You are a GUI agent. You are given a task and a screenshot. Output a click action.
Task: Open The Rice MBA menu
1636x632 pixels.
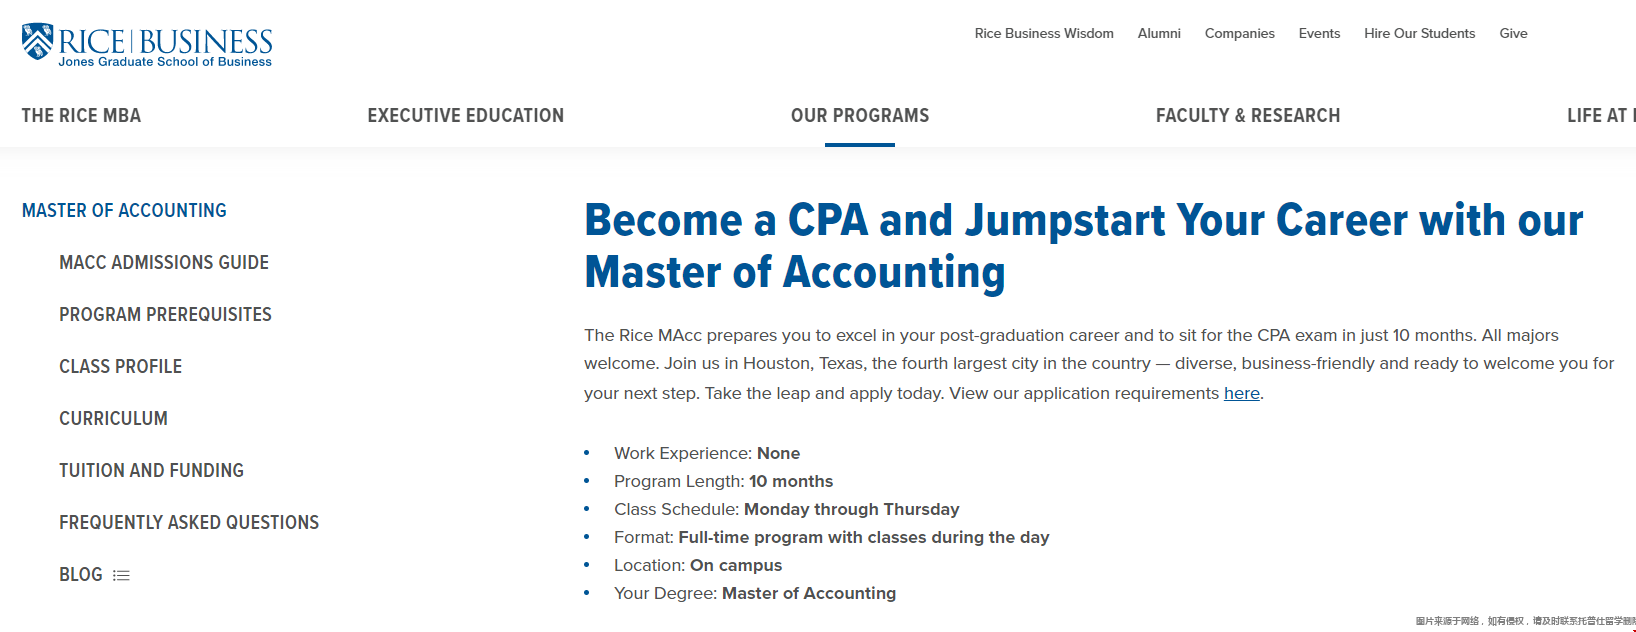coord(81,116)
